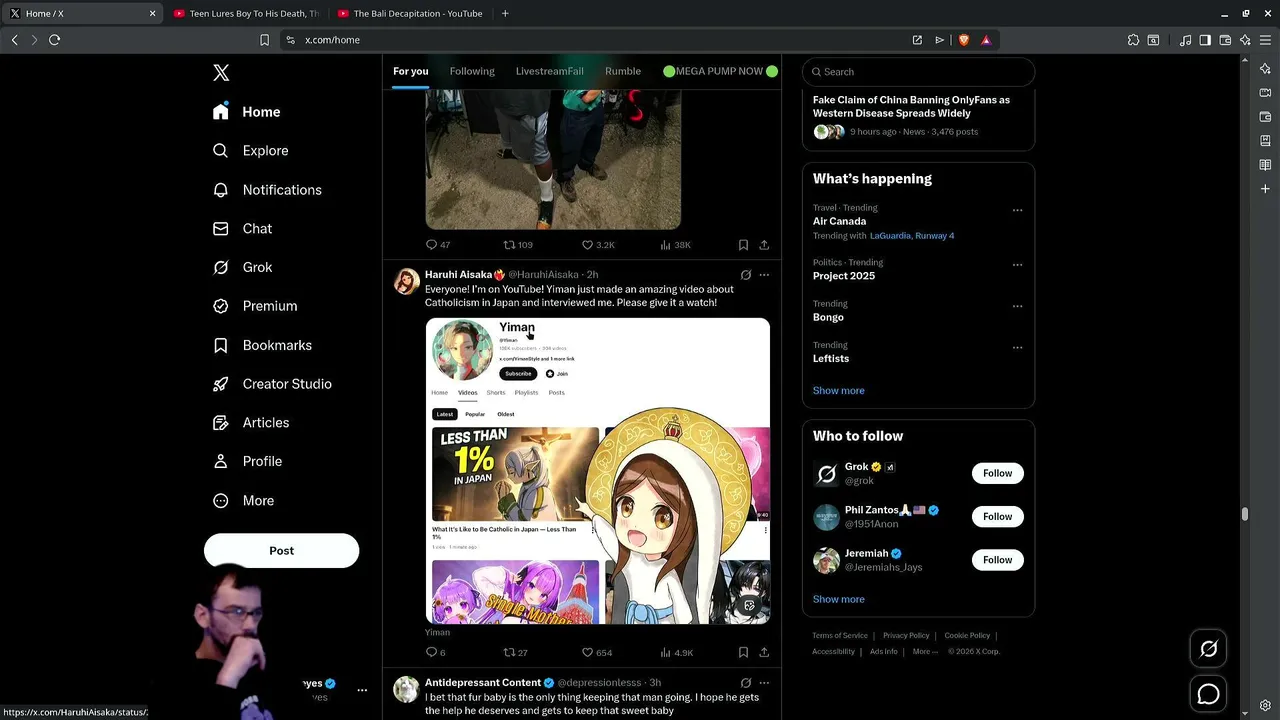The width and height of the screenshot is (1280, 720).
Task: Follow Phil Zantos
Action: coord(997,517)
